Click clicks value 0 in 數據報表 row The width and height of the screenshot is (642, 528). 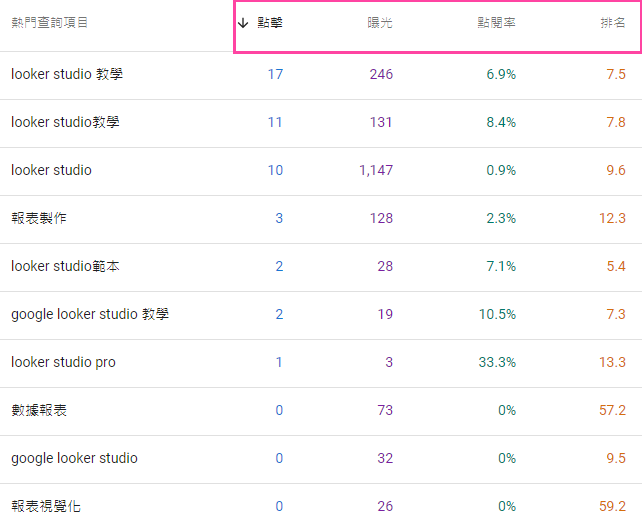click(279, 410)
